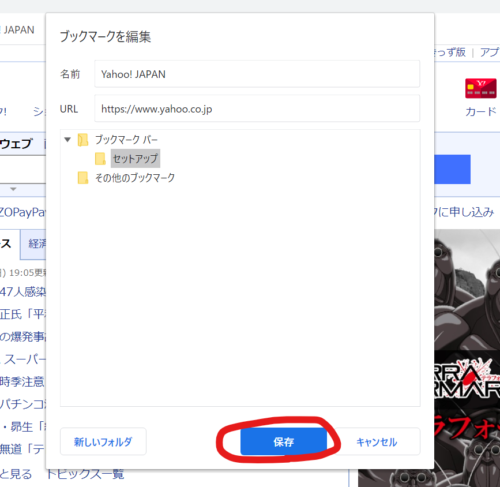Select the ブックマーク バー folder
This screenshot has width=500, height=487.
click(126, 140)
